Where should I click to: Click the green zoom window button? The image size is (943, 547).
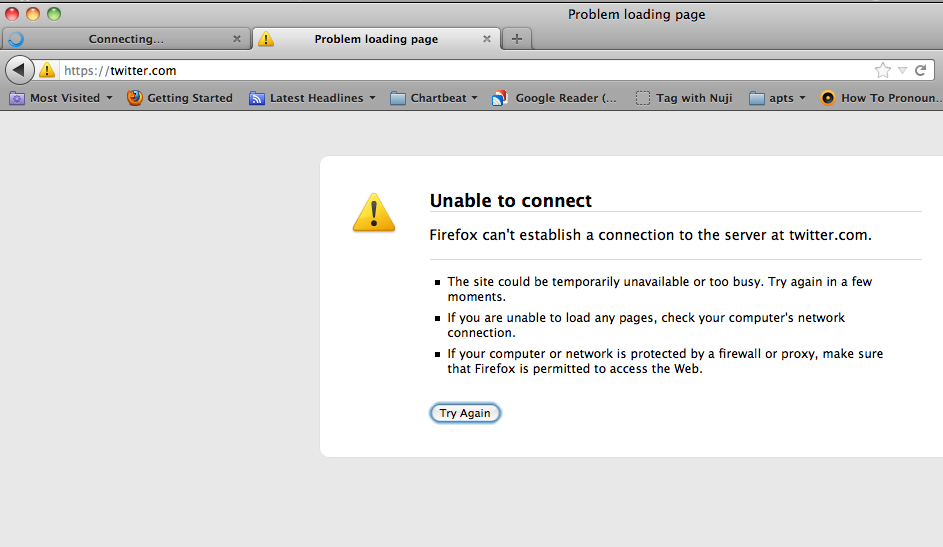(x=54, y=13)
